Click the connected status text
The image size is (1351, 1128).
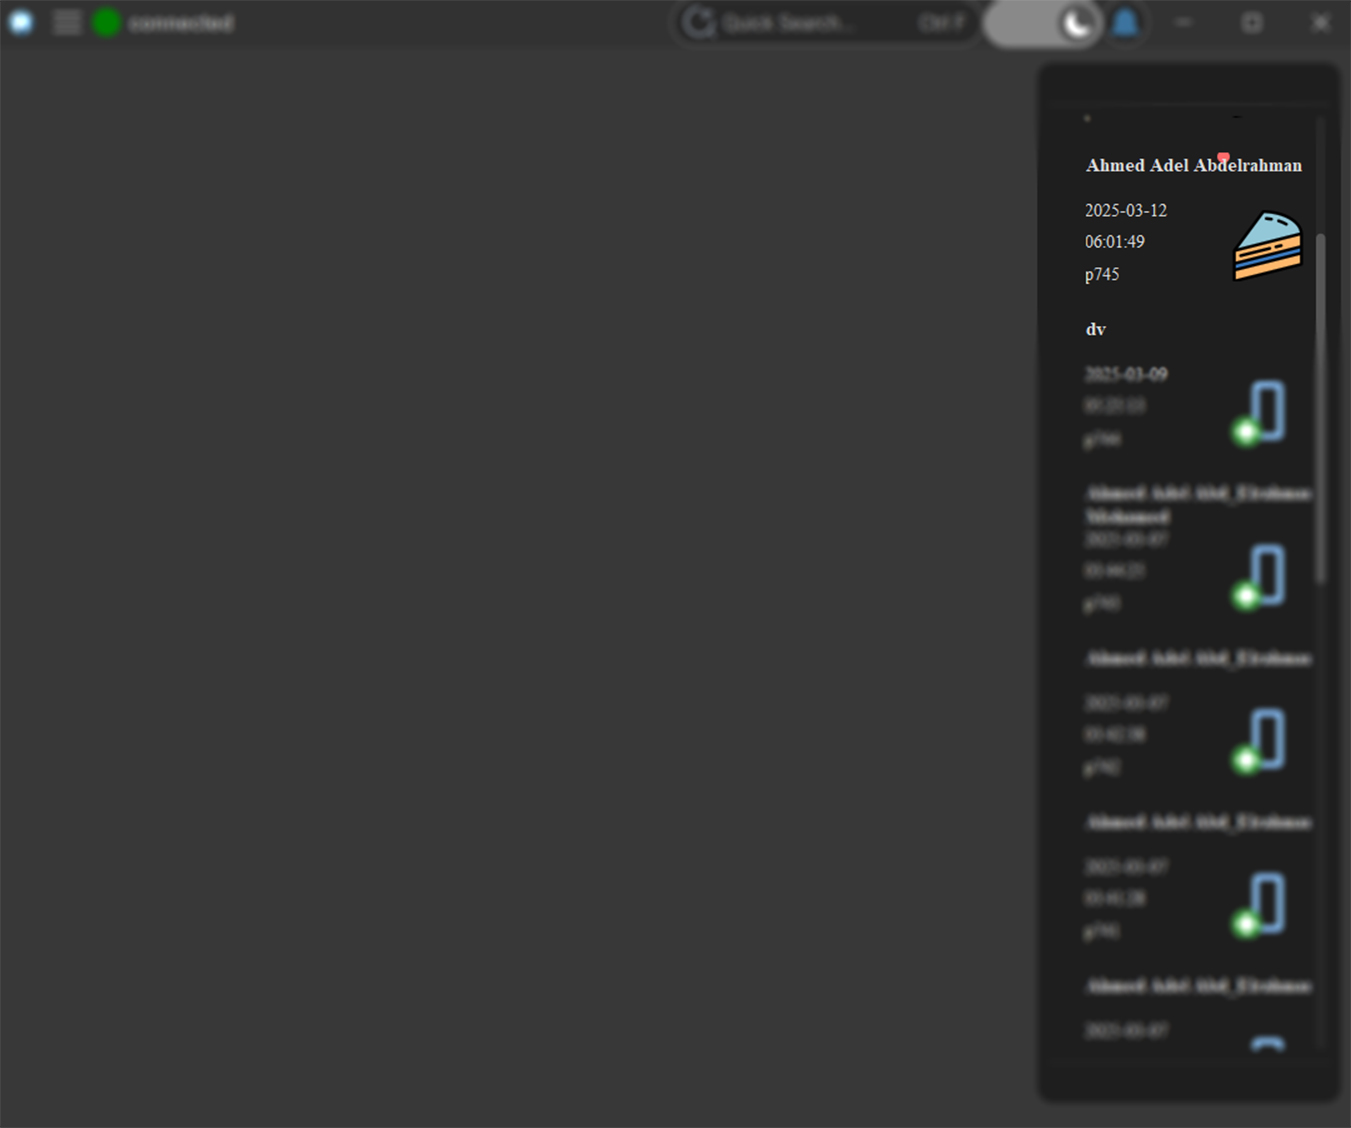pyautogui.click(x=181, y=23)
